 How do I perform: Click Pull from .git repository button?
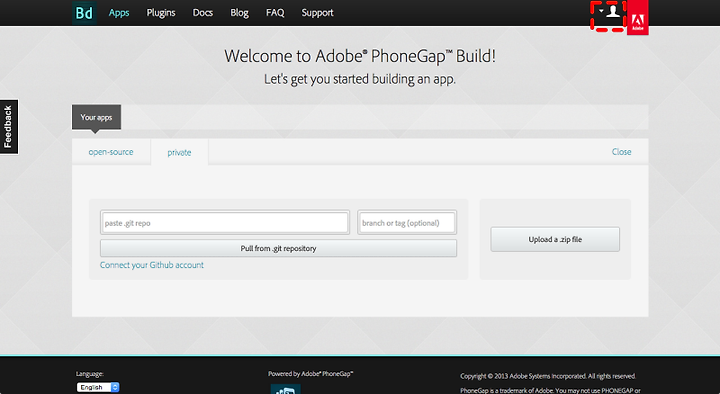click(278, 248)
